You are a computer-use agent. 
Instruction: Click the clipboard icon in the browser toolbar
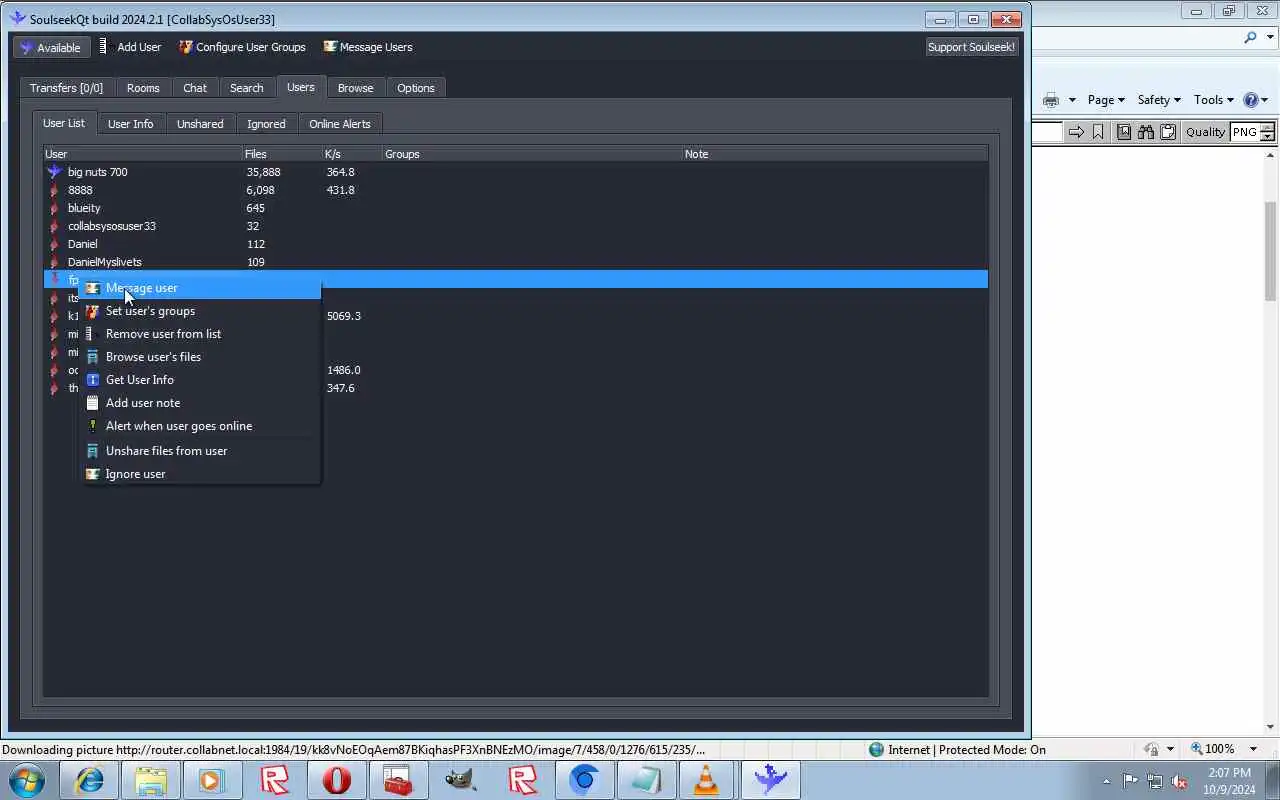point(1167,132)
